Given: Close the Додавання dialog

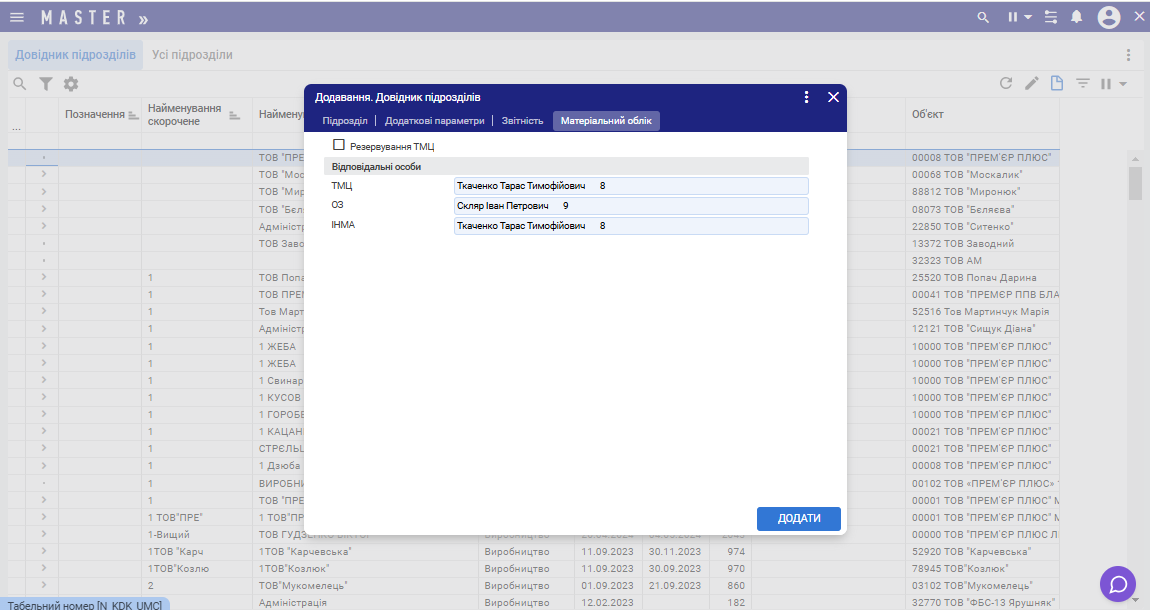Looking at the screenshot, I should pyautogui.click(x=833, y=97).
